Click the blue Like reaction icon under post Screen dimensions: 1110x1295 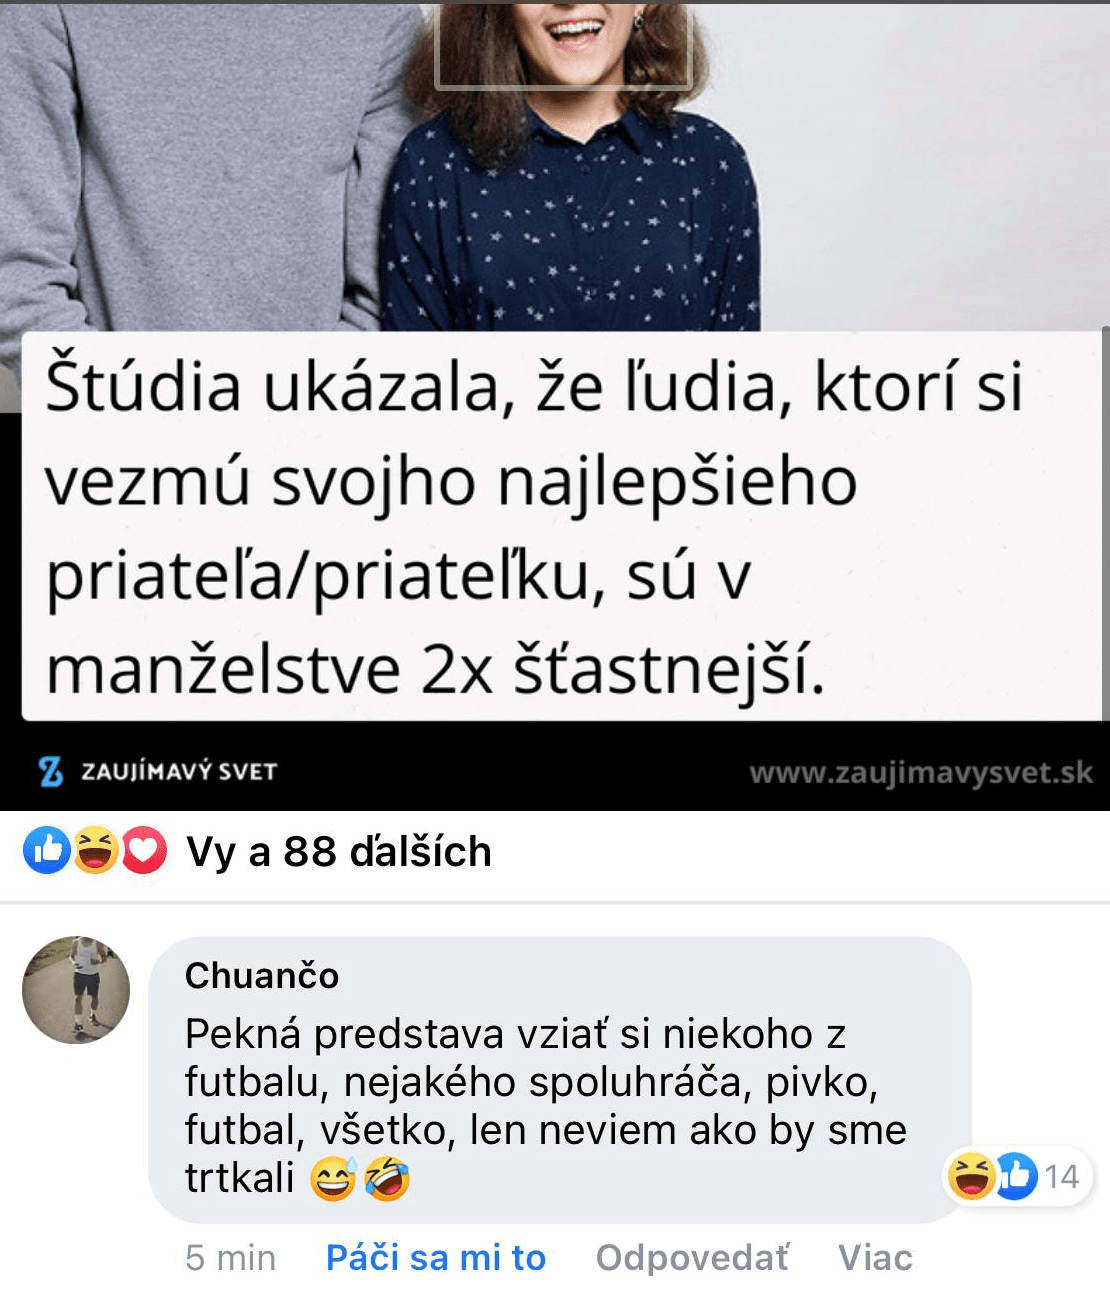pos(47,851)
